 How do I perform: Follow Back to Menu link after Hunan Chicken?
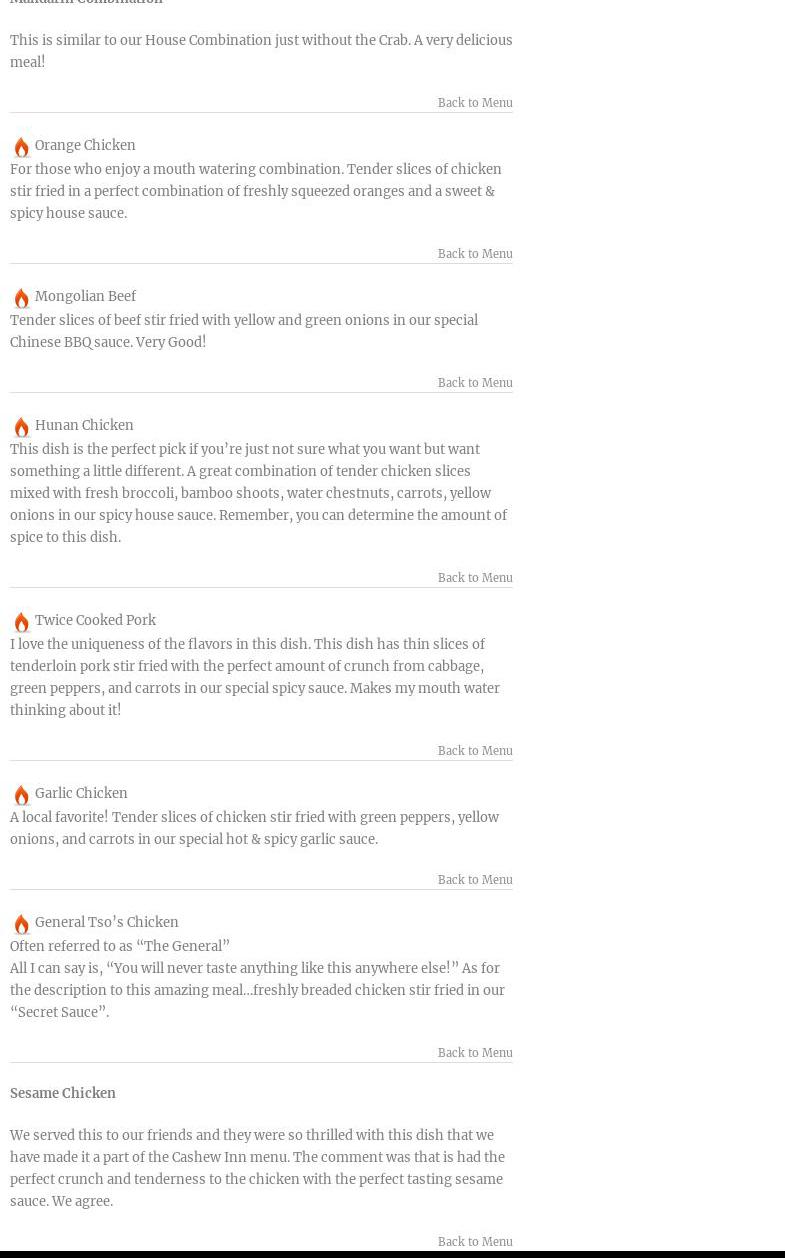pyautogui.click(x=474, y=578)
